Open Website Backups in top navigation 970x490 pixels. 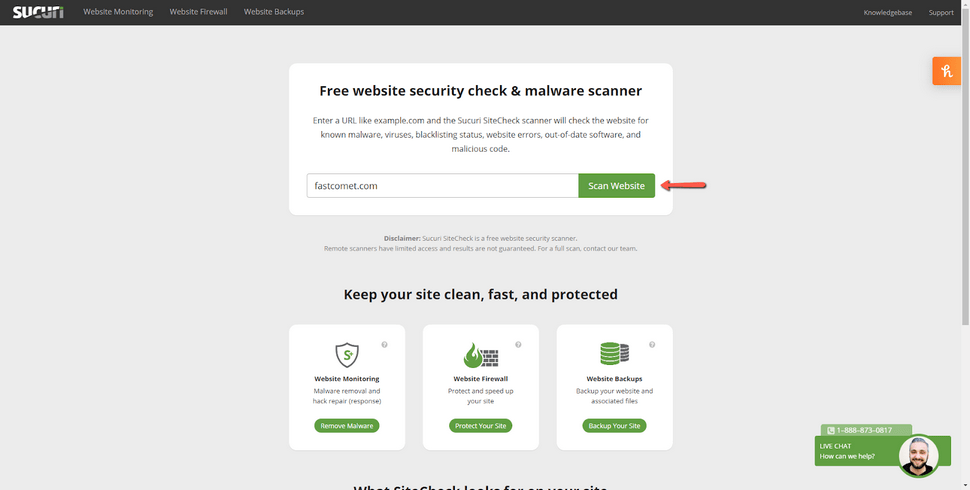coord(273,12)
